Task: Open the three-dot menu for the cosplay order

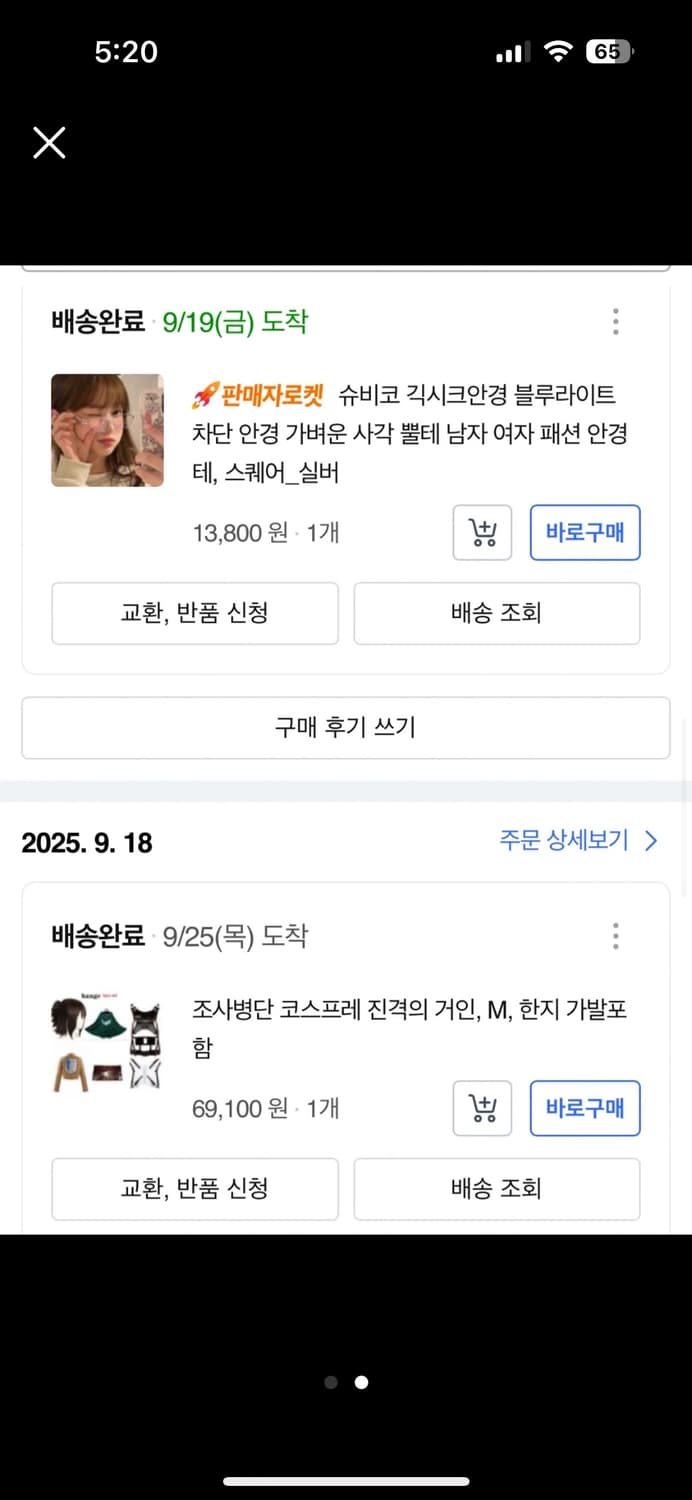Action: [x=616, y=936]
